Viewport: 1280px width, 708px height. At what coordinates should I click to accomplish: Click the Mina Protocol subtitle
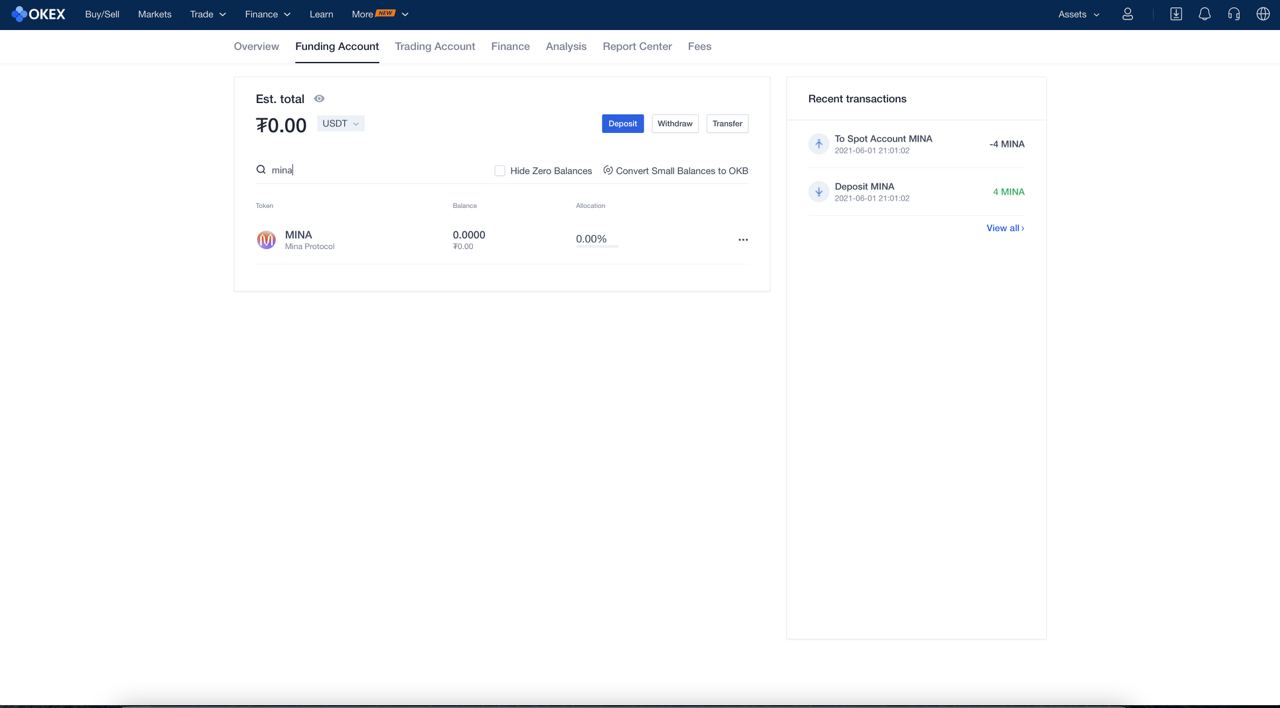click(x=310, y=247)
